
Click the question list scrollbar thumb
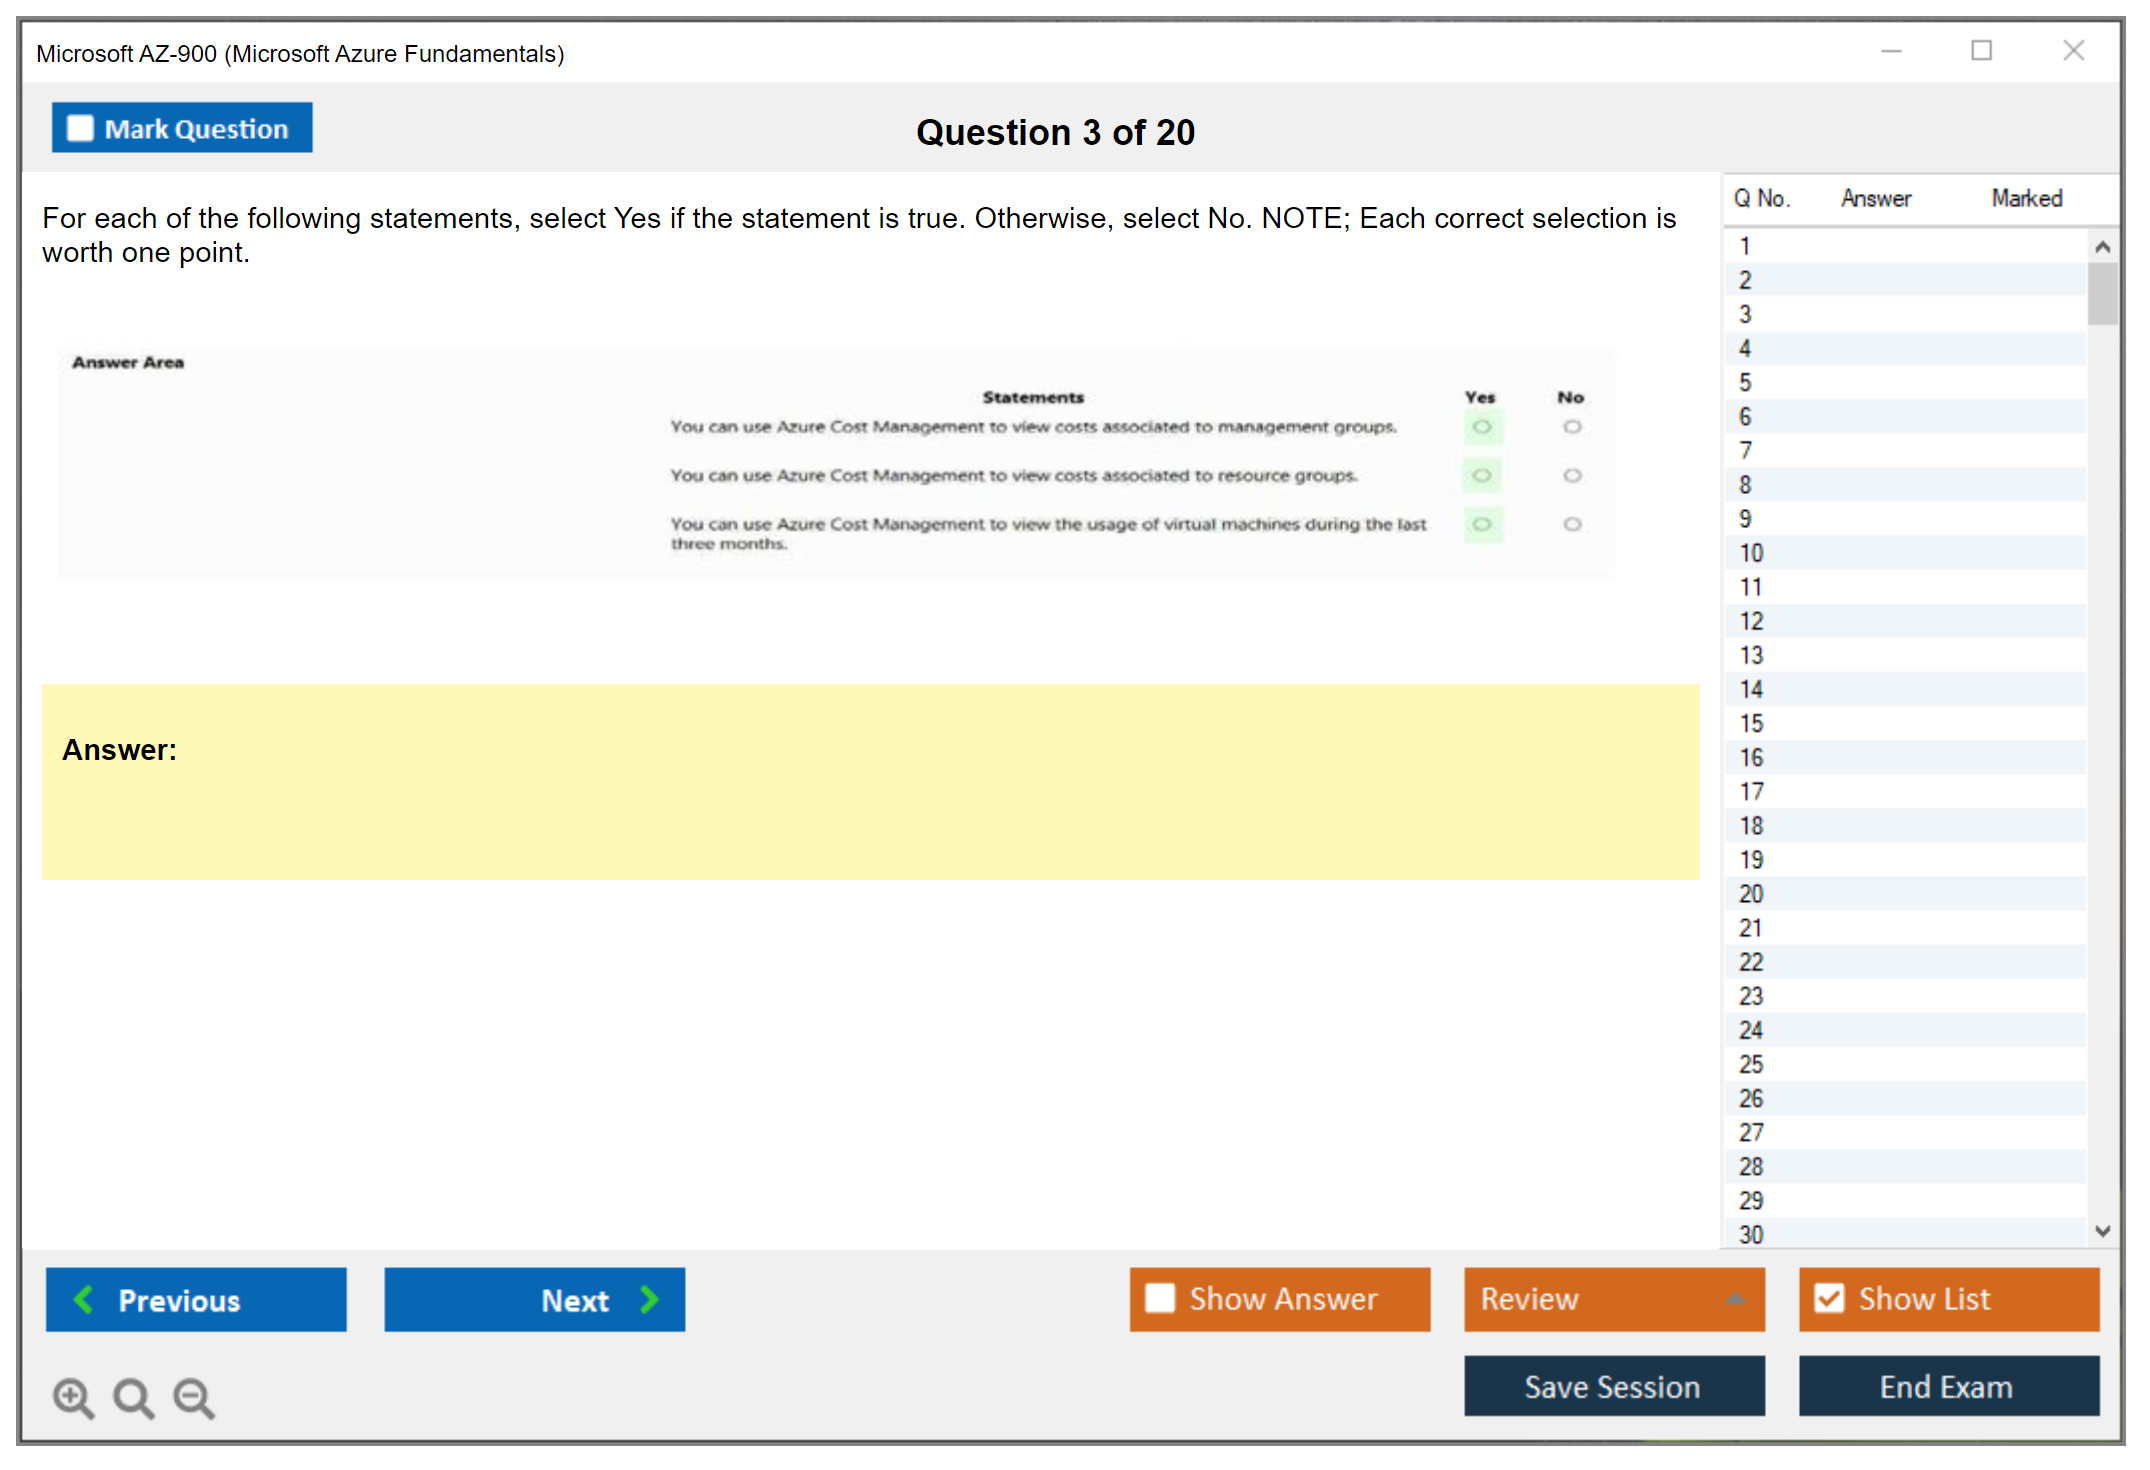click(2102, 294)
